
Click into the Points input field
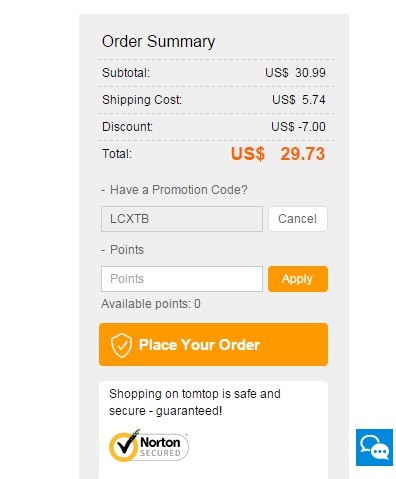(182, 279)
